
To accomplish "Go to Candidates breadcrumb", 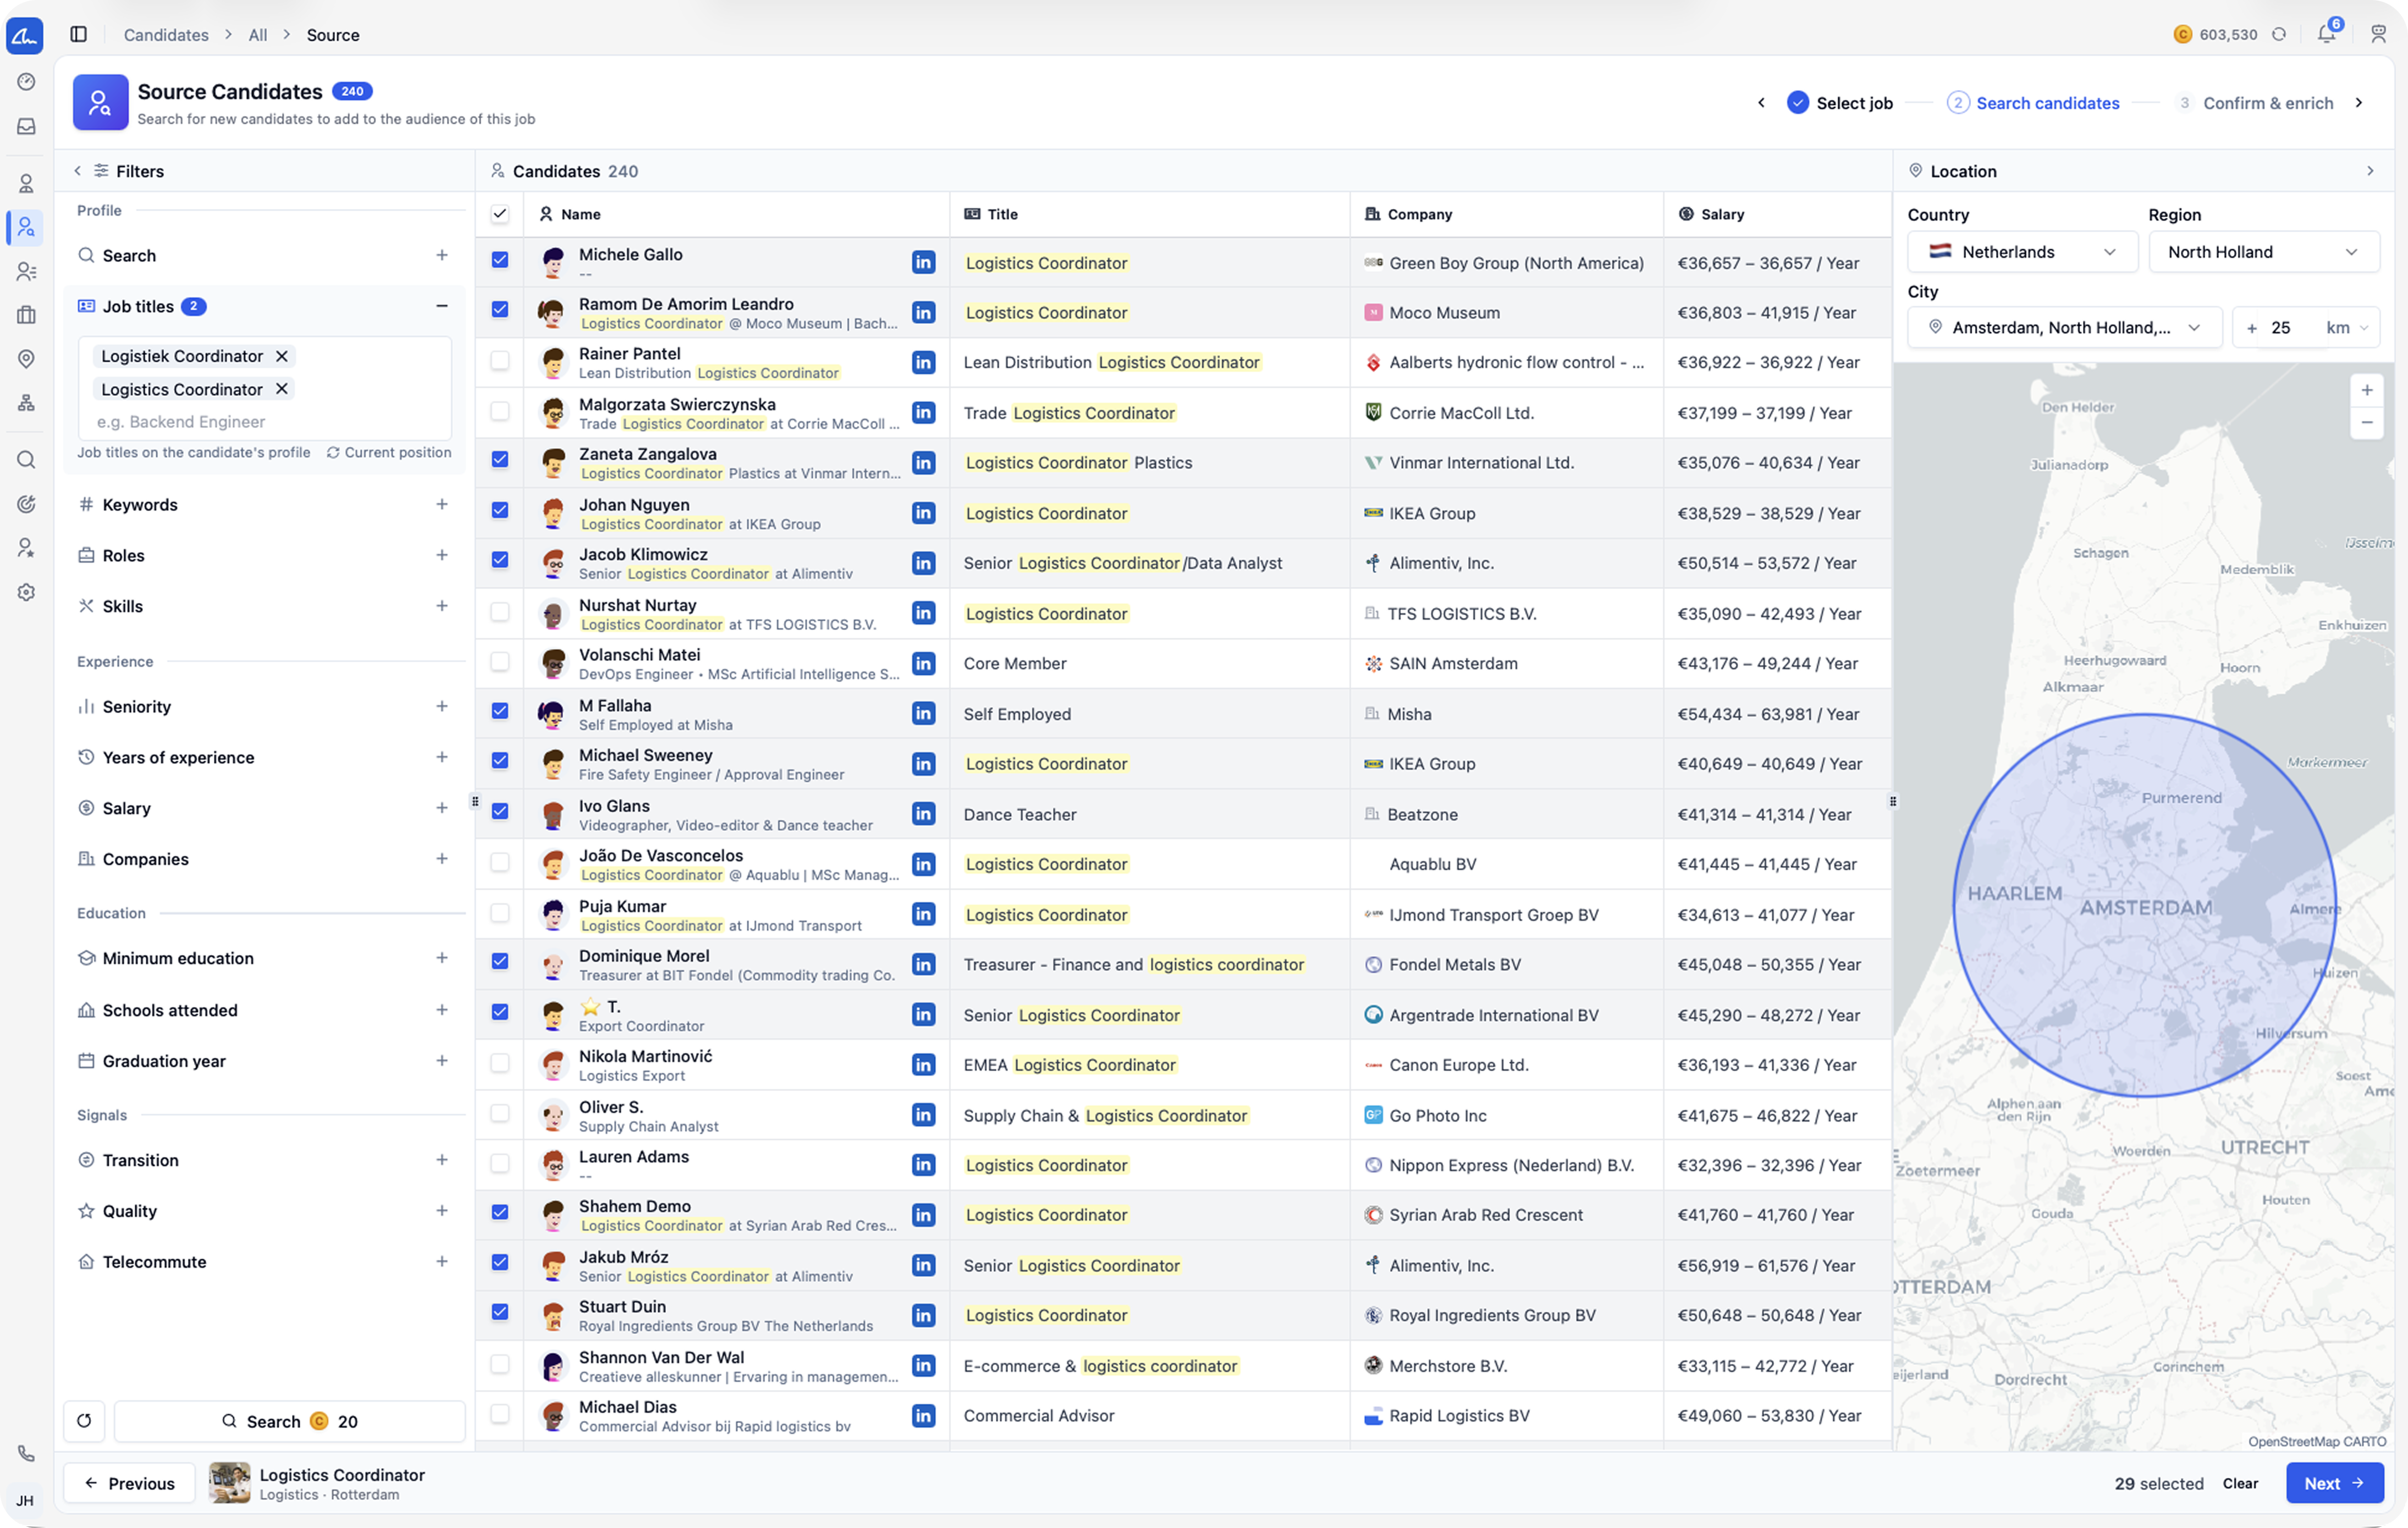I will tap(166, 35).
